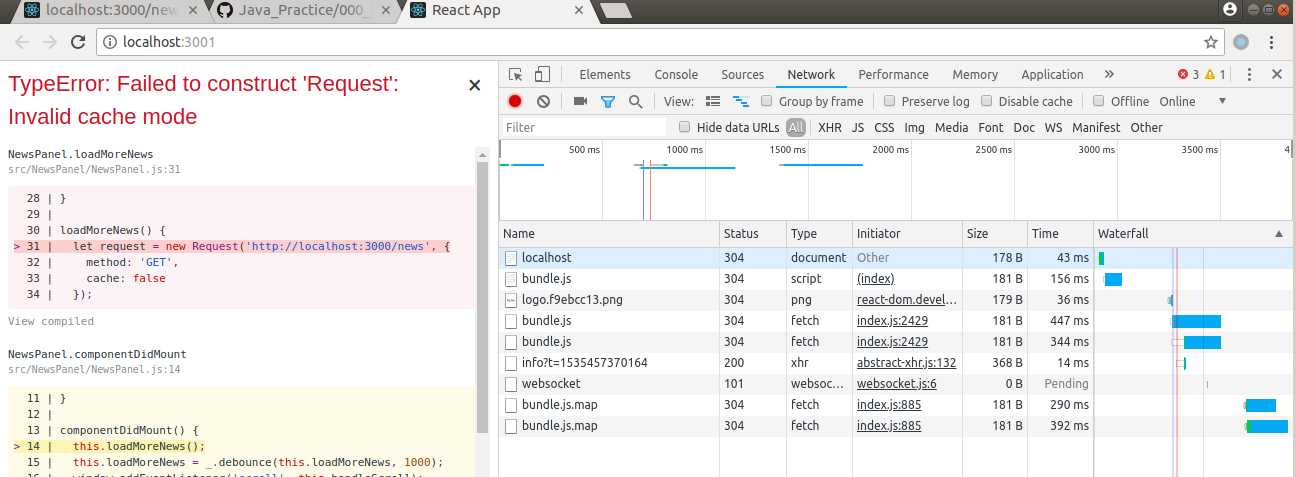
Task: Enable the Preserve log checkbox
Action: (887, 101)
